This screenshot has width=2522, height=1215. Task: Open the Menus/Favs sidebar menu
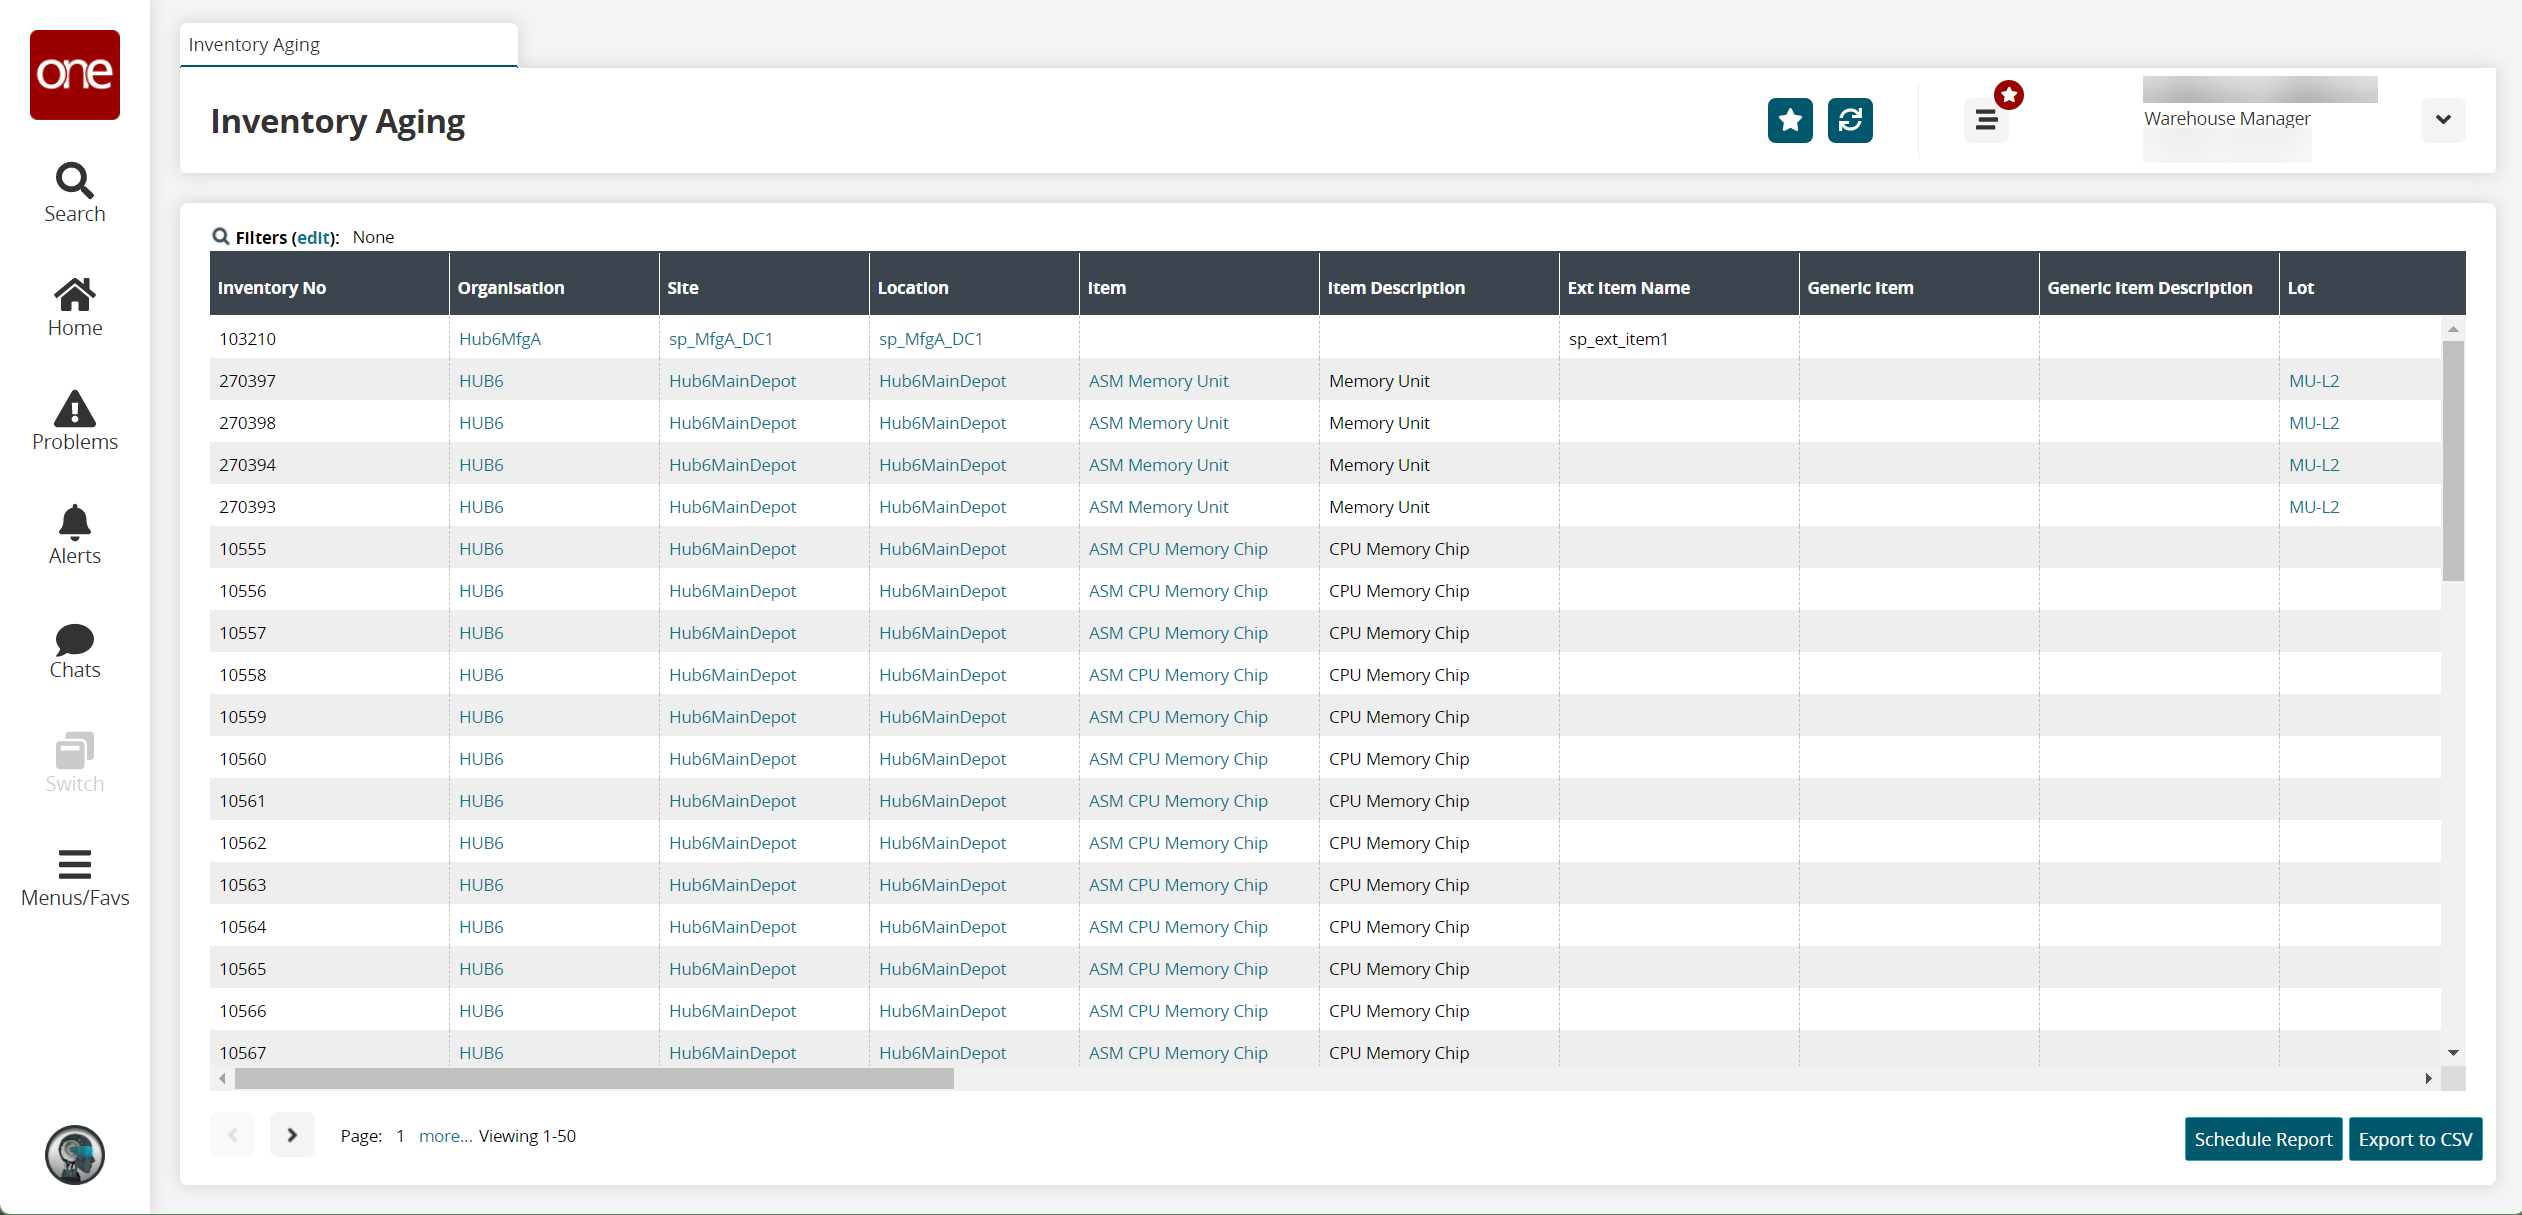click(x=75, y=877)
